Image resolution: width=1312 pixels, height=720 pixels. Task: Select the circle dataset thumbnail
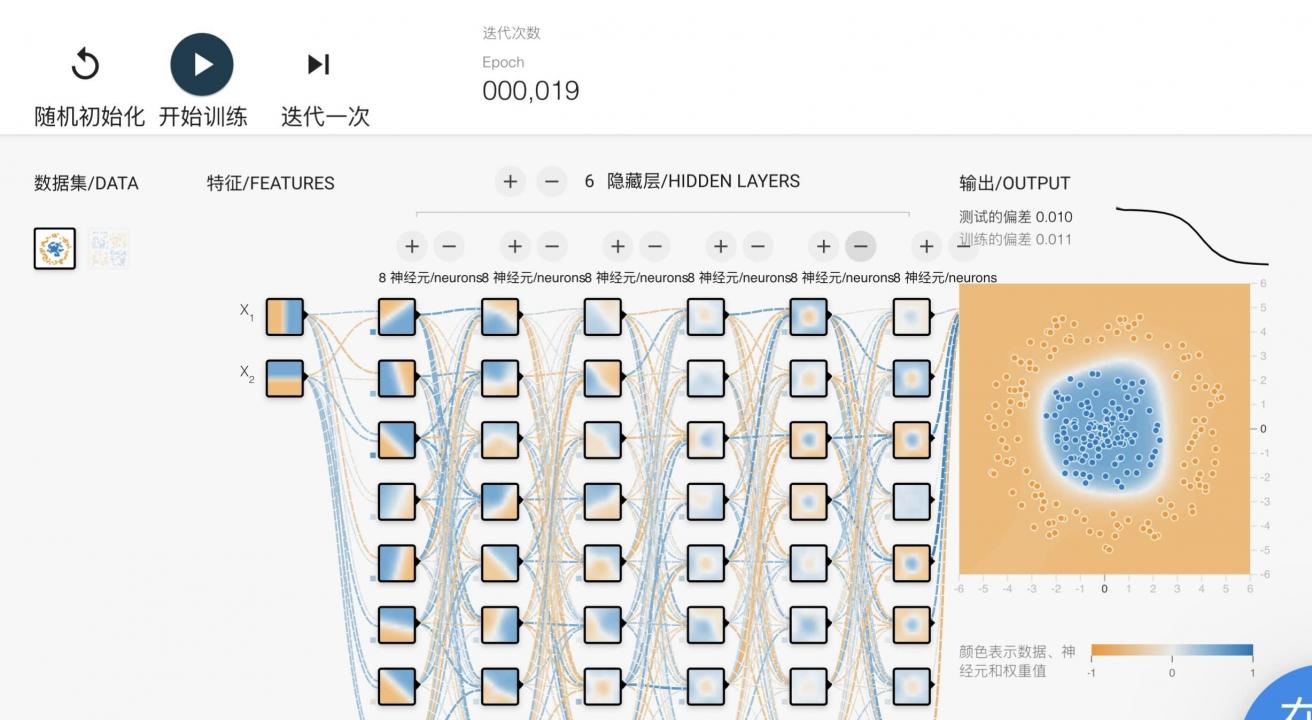pos(54,248)
